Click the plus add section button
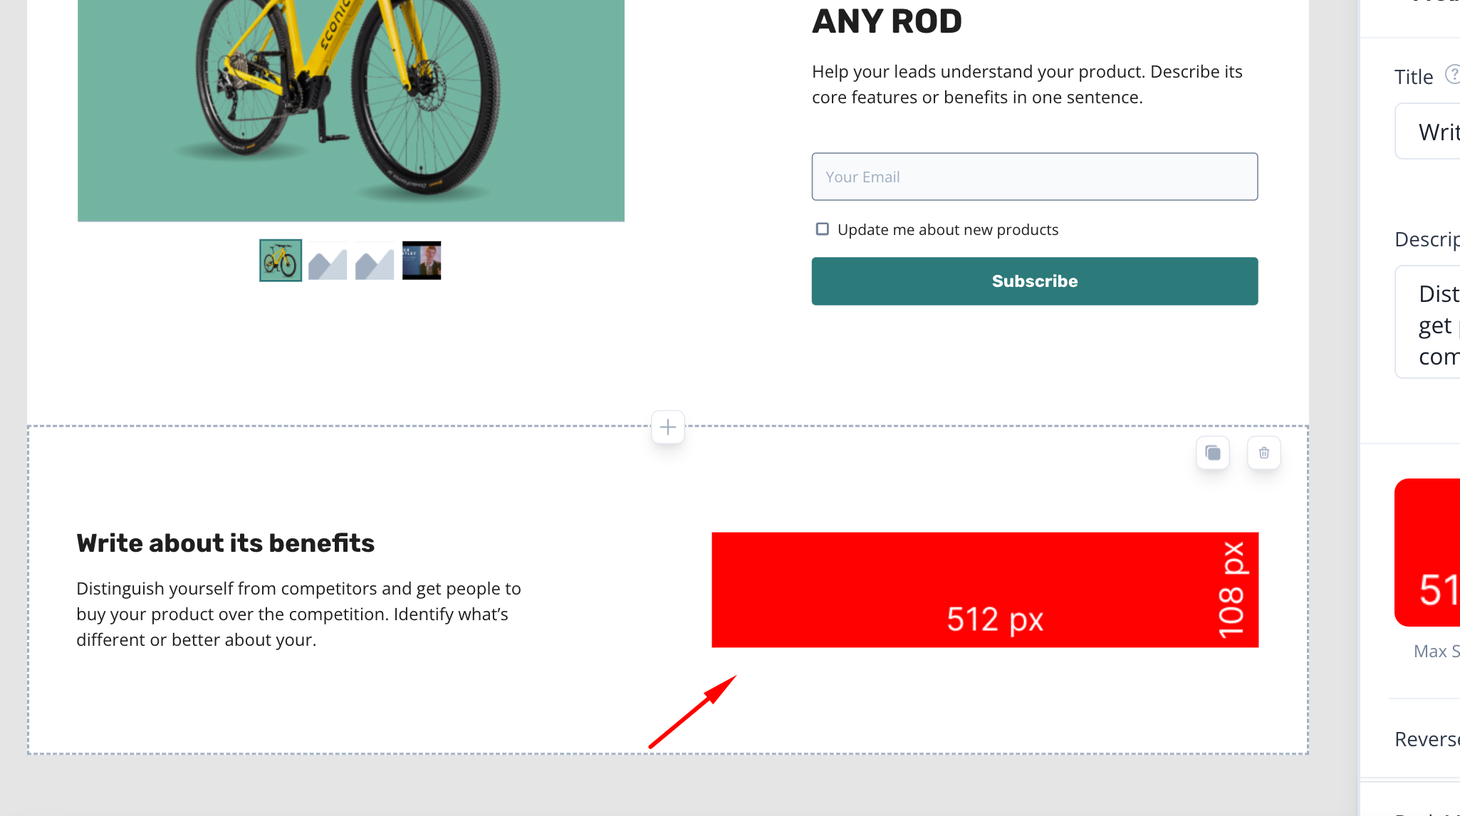Viewport: 1460px width, 816px height. pos(668,427)
